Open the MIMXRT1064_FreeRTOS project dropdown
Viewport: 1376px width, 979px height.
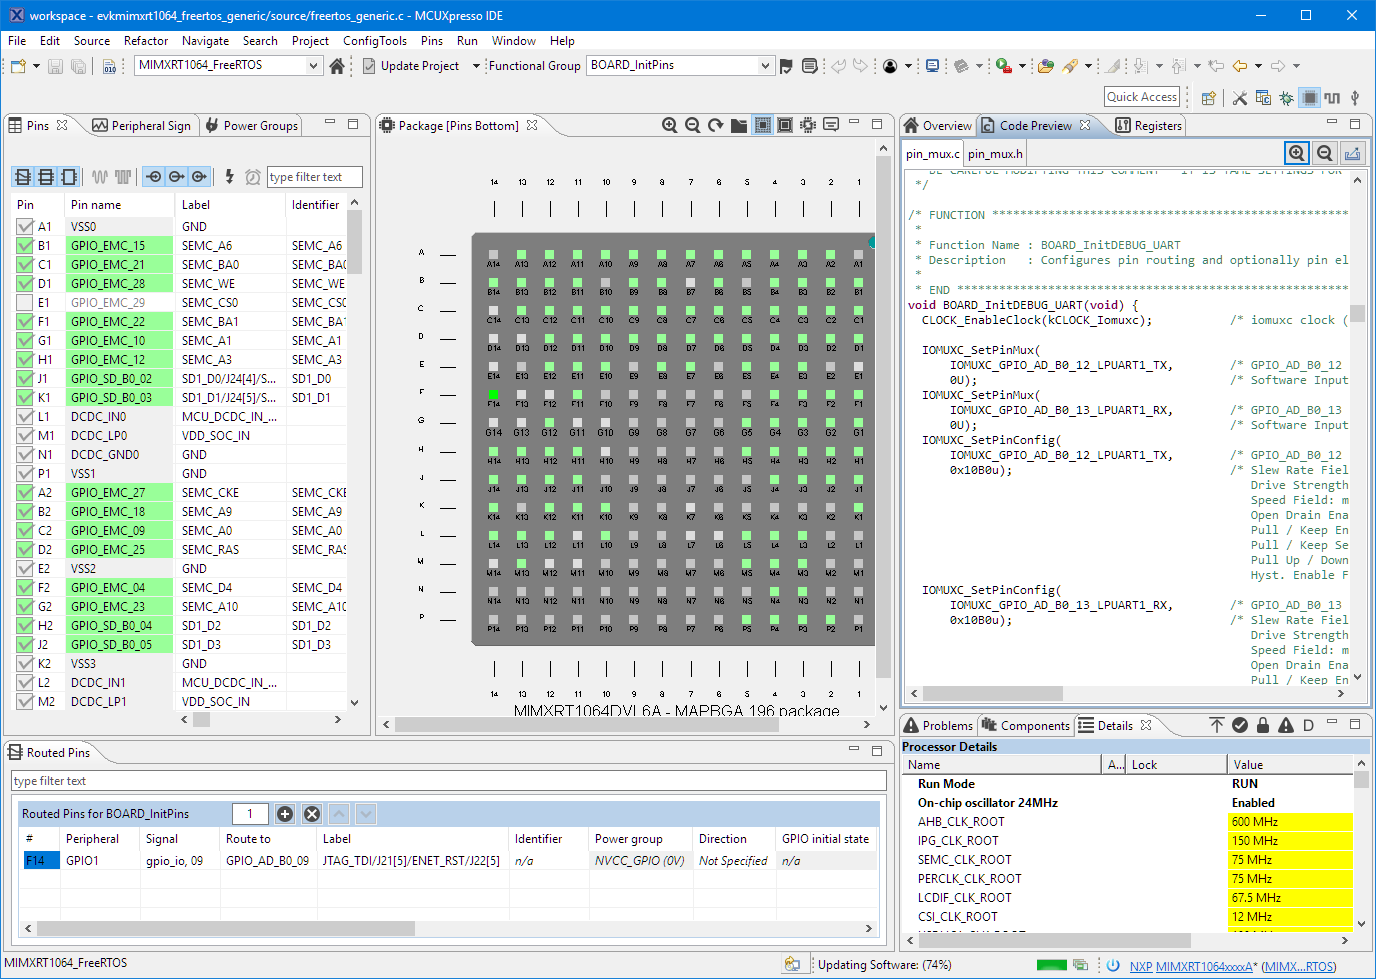click(x=313, y=66)
